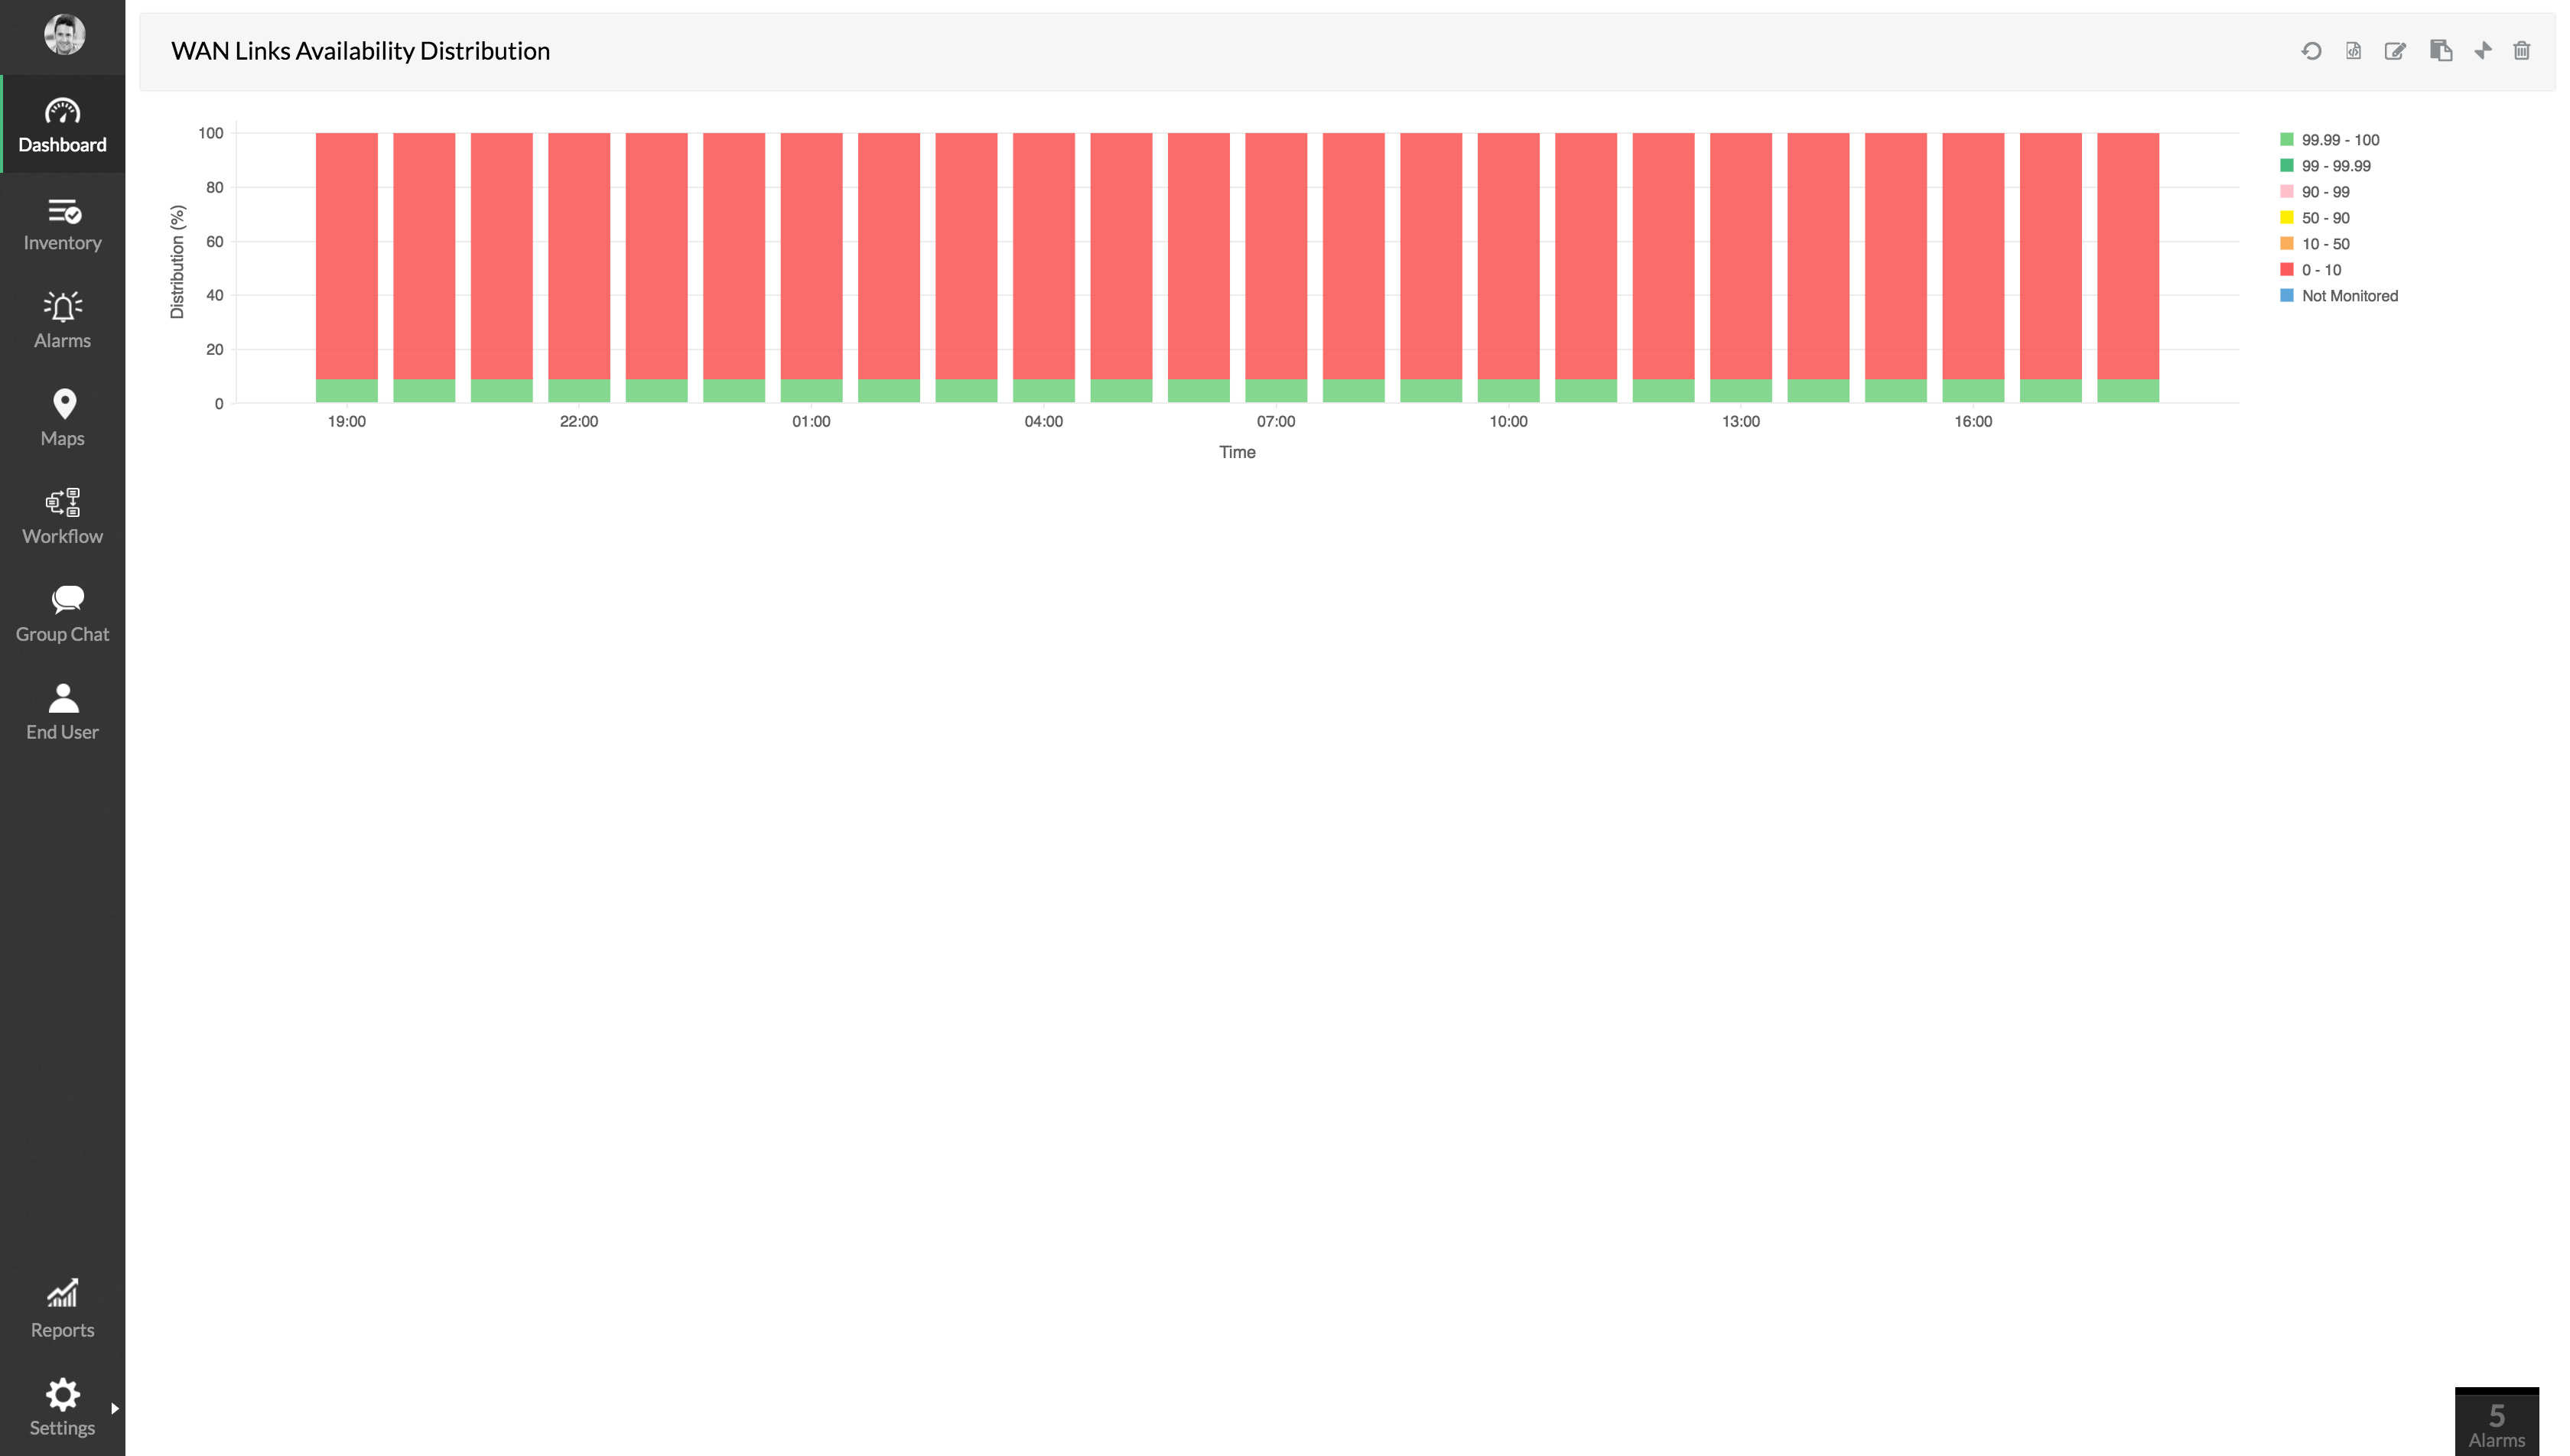
Task: Expand the sidebar collapsed section
Action: (x=115, y=1406)
